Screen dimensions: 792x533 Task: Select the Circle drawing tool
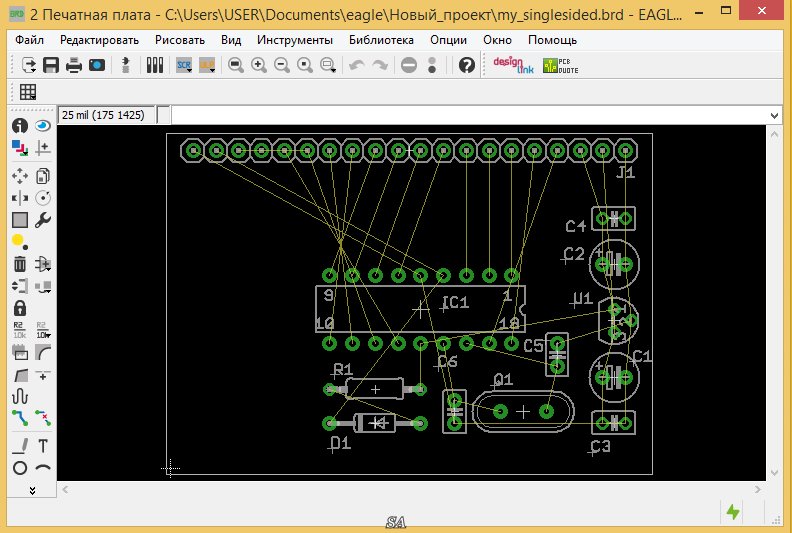point(19,467)
